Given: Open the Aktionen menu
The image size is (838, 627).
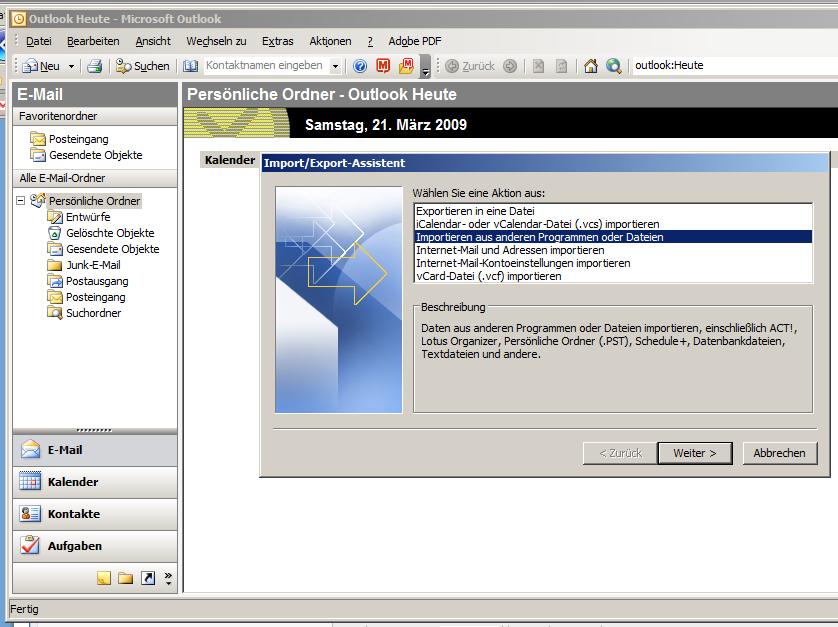Looking at the screenshot, I should click(x=330, y=41).
